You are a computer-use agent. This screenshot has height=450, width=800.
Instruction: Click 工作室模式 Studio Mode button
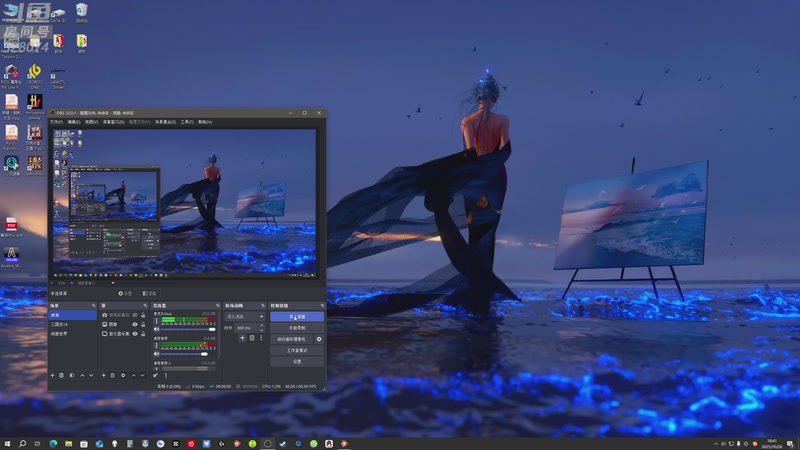click(x=297, y=350)
